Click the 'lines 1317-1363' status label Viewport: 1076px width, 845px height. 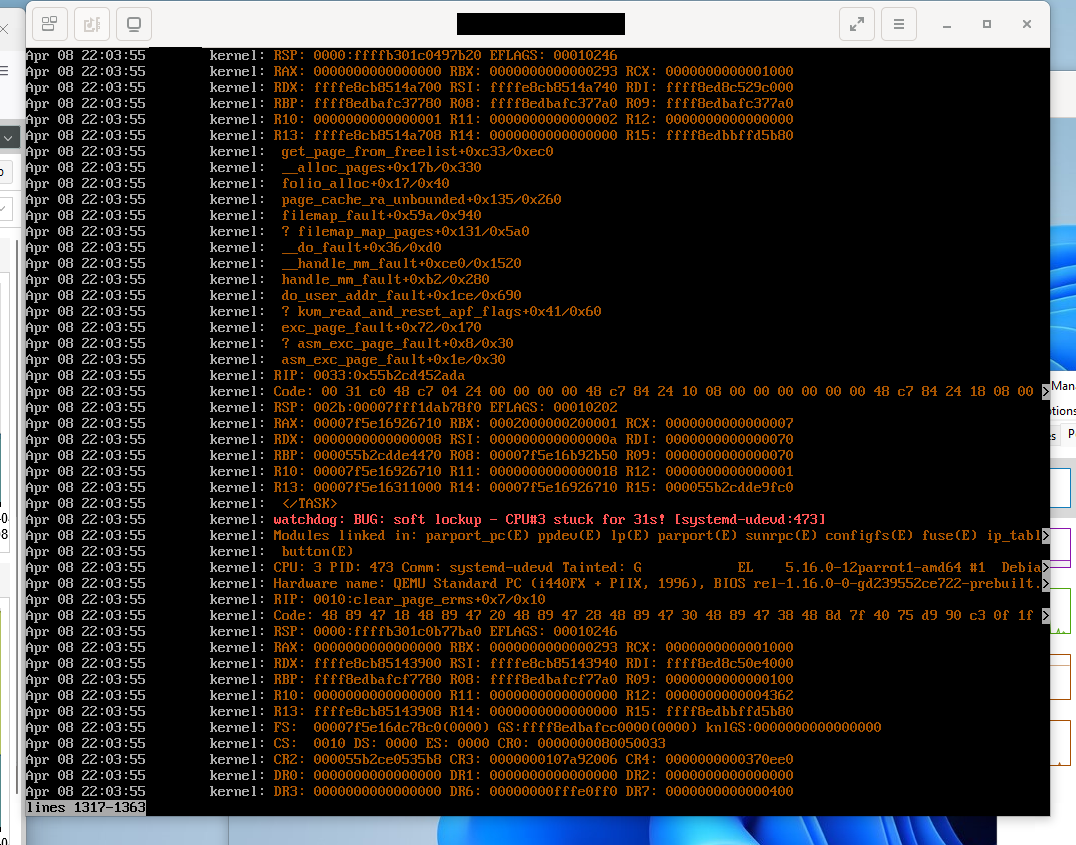[85, 807]
